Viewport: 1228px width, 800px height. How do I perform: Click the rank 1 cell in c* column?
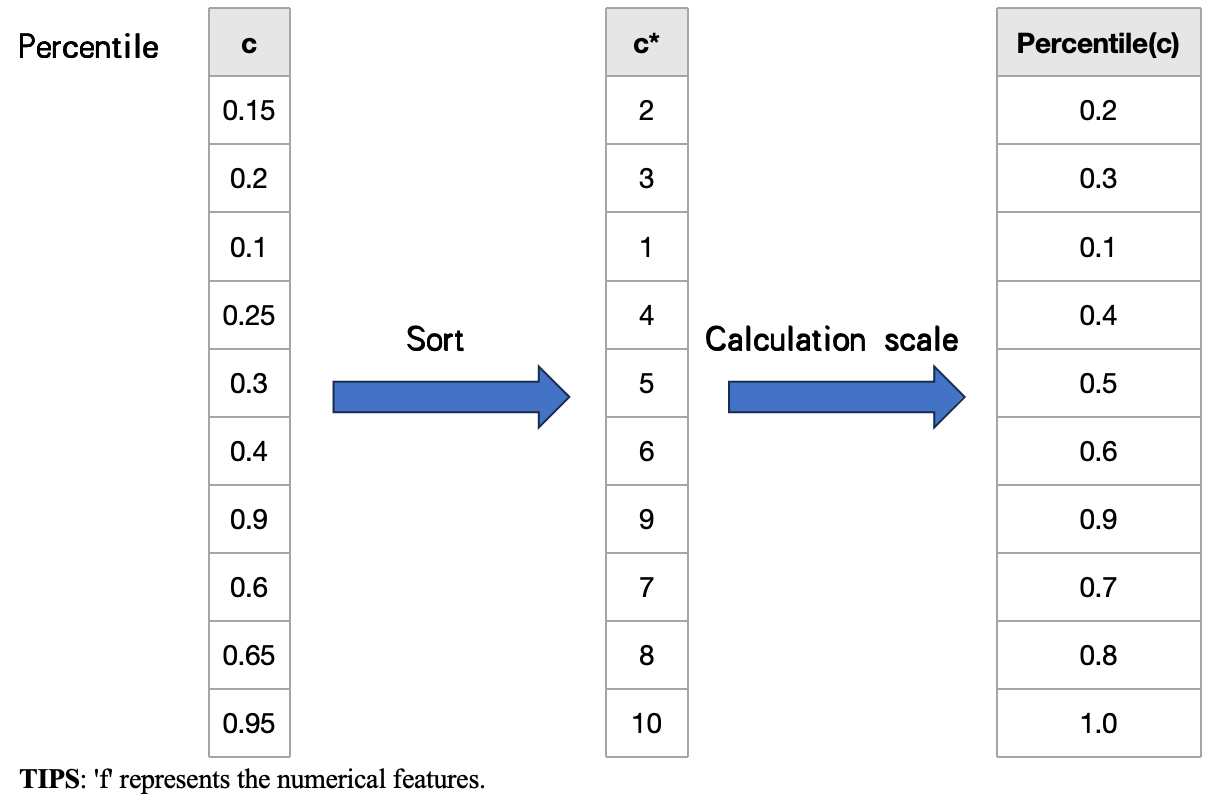646,247
